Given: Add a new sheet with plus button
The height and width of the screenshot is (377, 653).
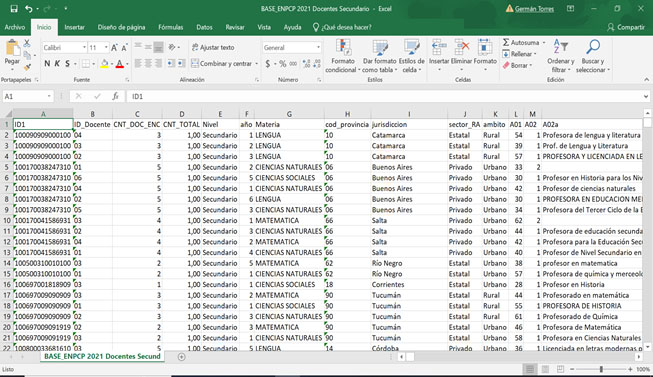Looking at the screenshot, I should (x=182, y=357).
